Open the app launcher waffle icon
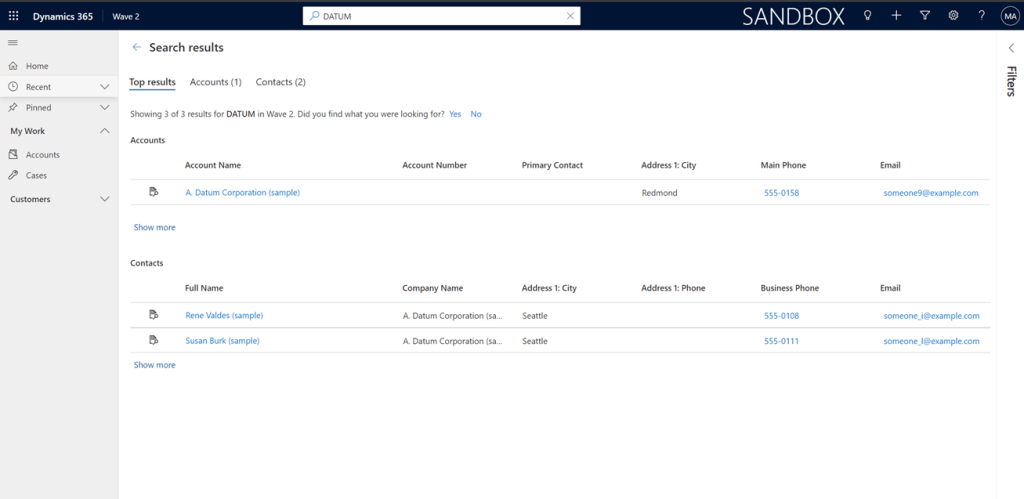The image size is (1024, 499). (13, 16)
